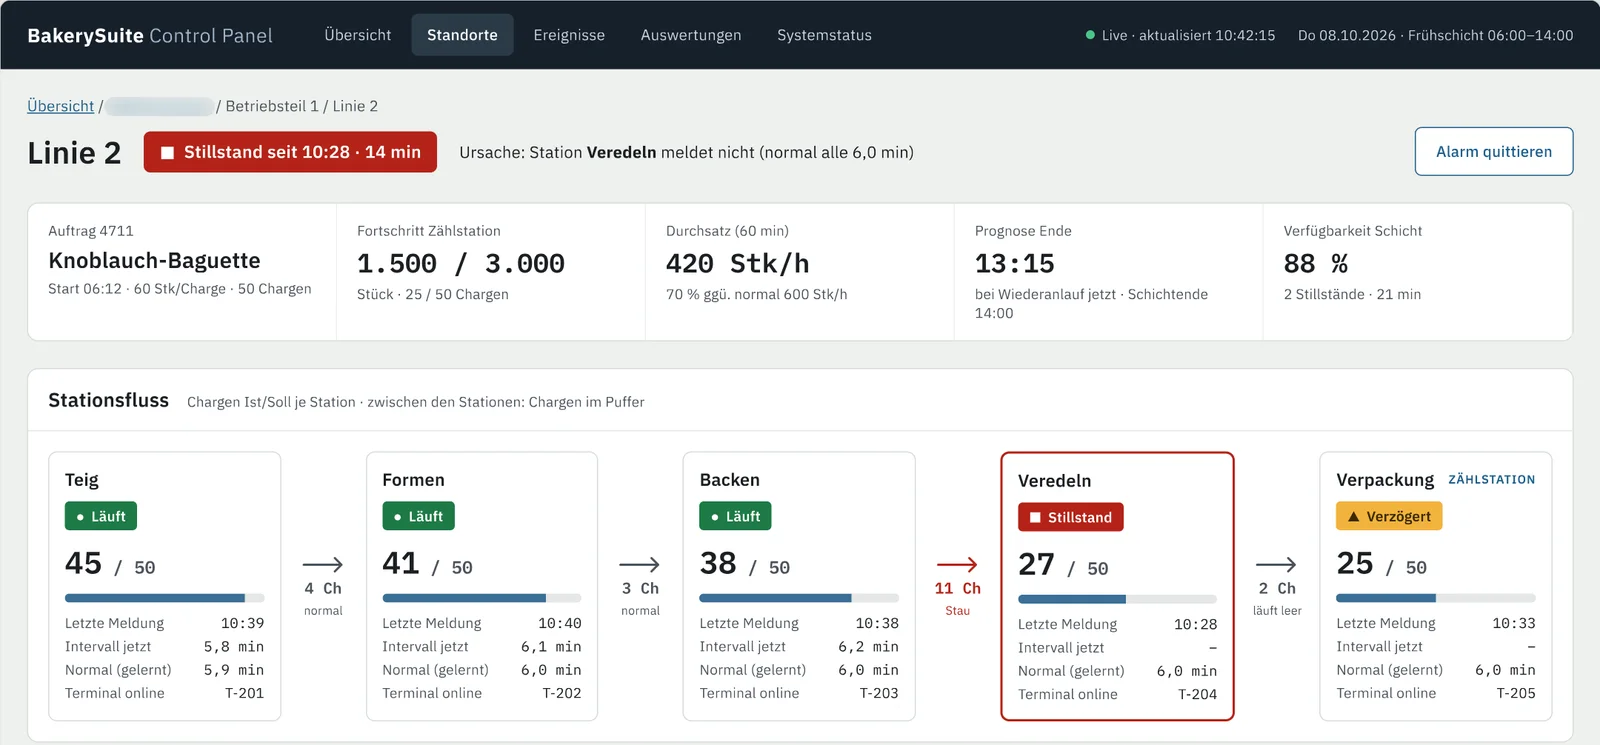Click the 420 Stk/h throughput value

[738, 264]
